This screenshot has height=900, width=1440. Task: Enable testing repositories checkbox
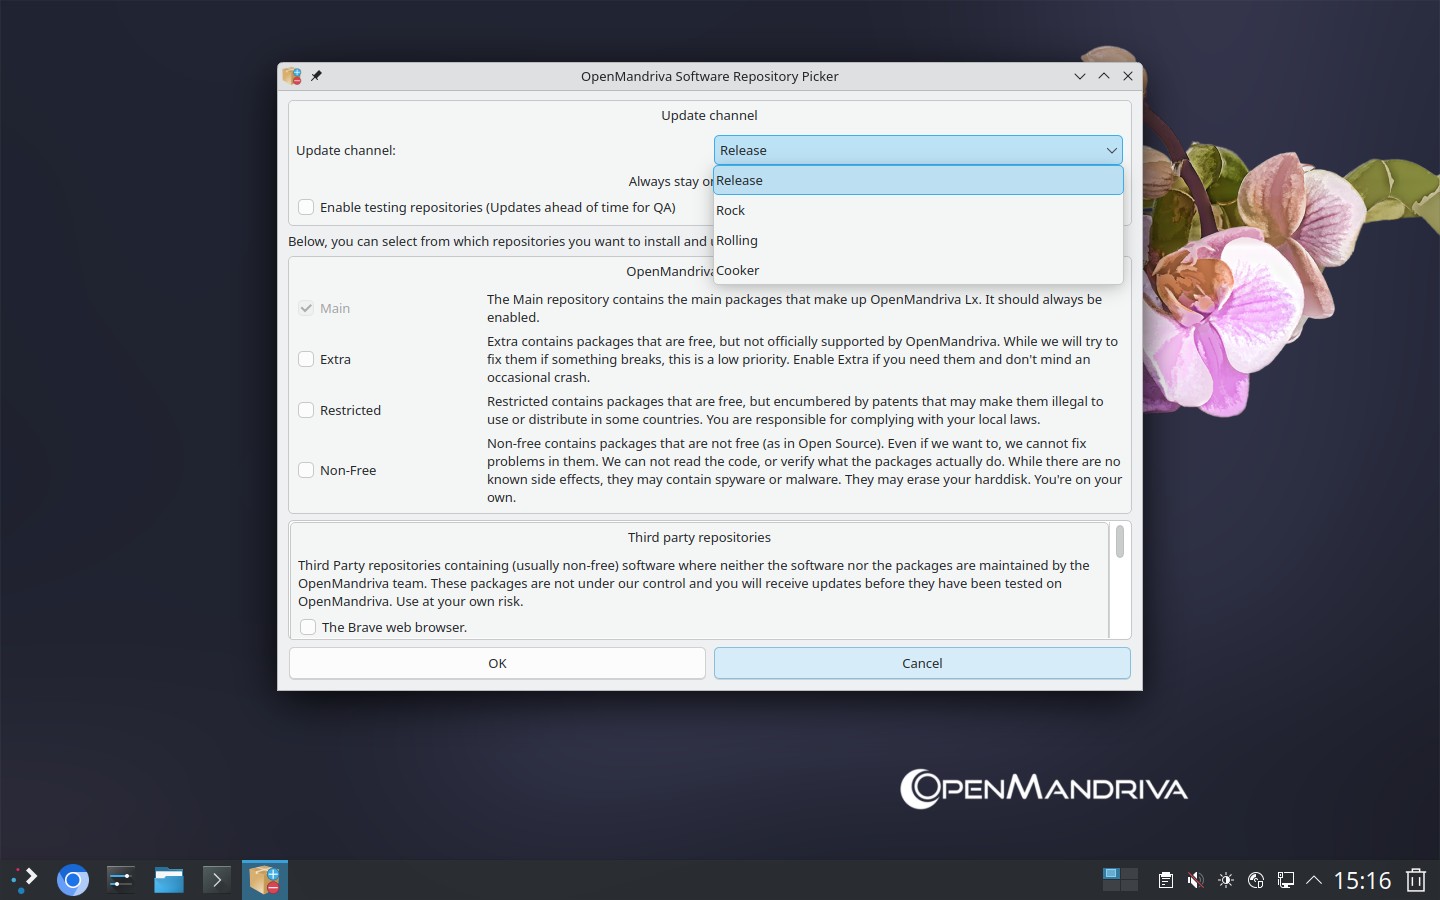point(306,207)
